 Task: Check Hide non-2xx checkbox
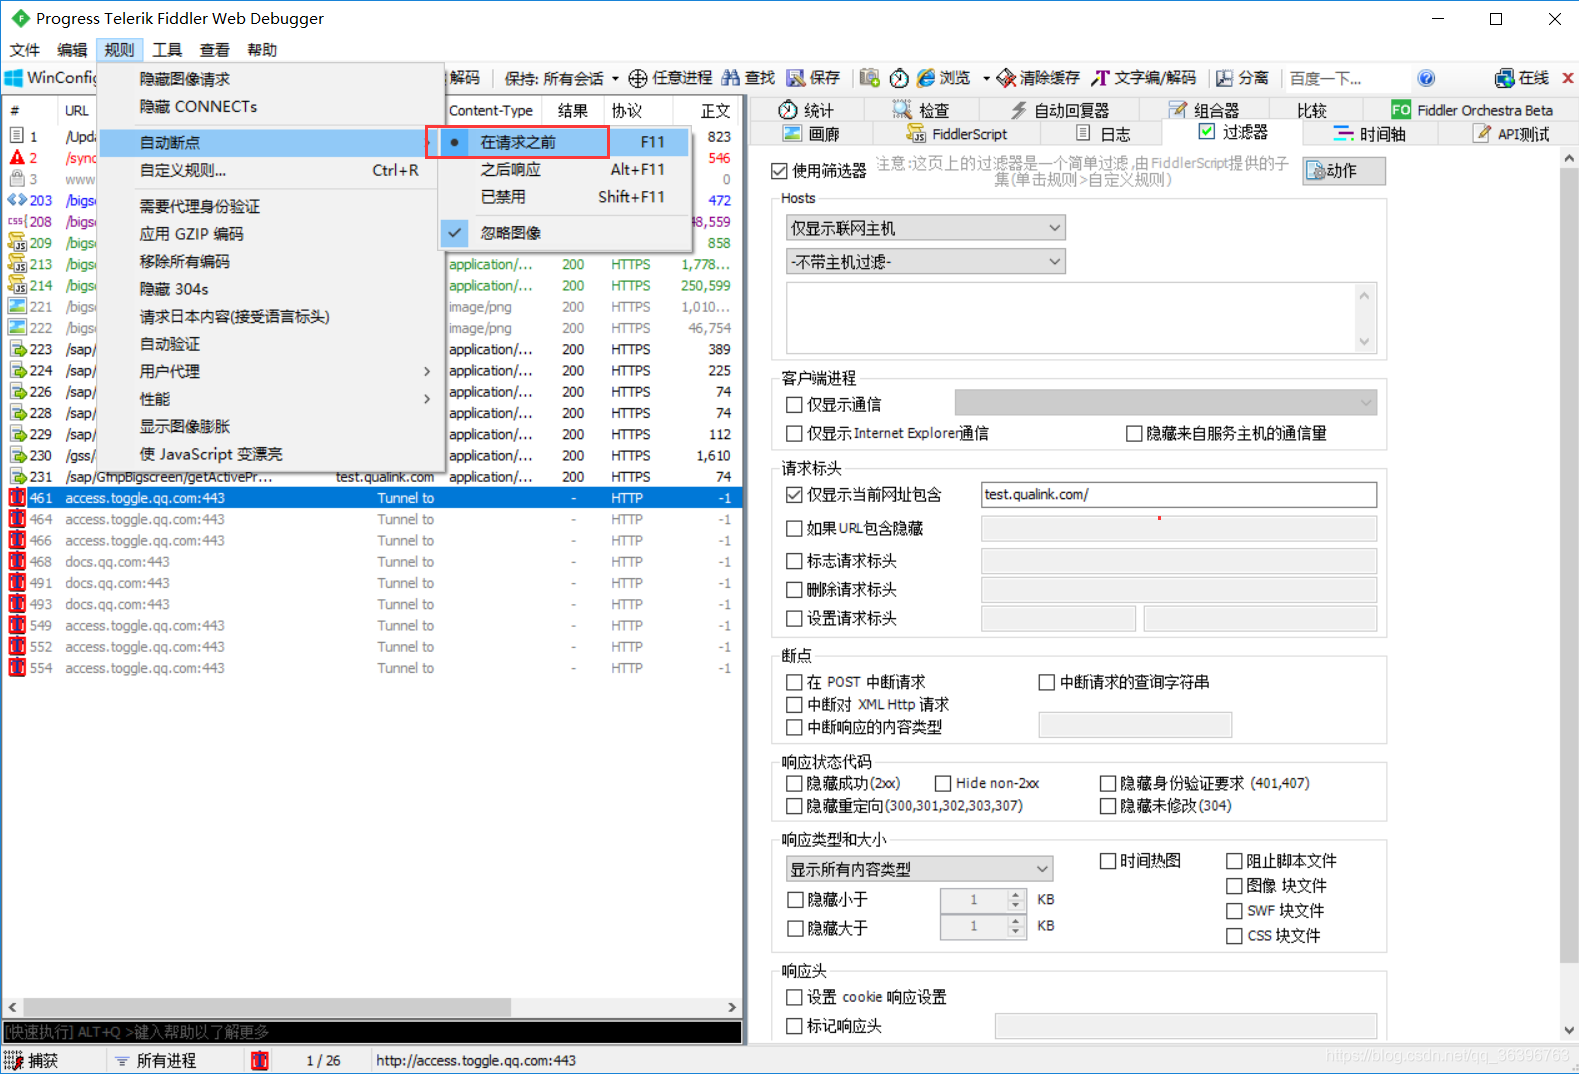(943, 783)
